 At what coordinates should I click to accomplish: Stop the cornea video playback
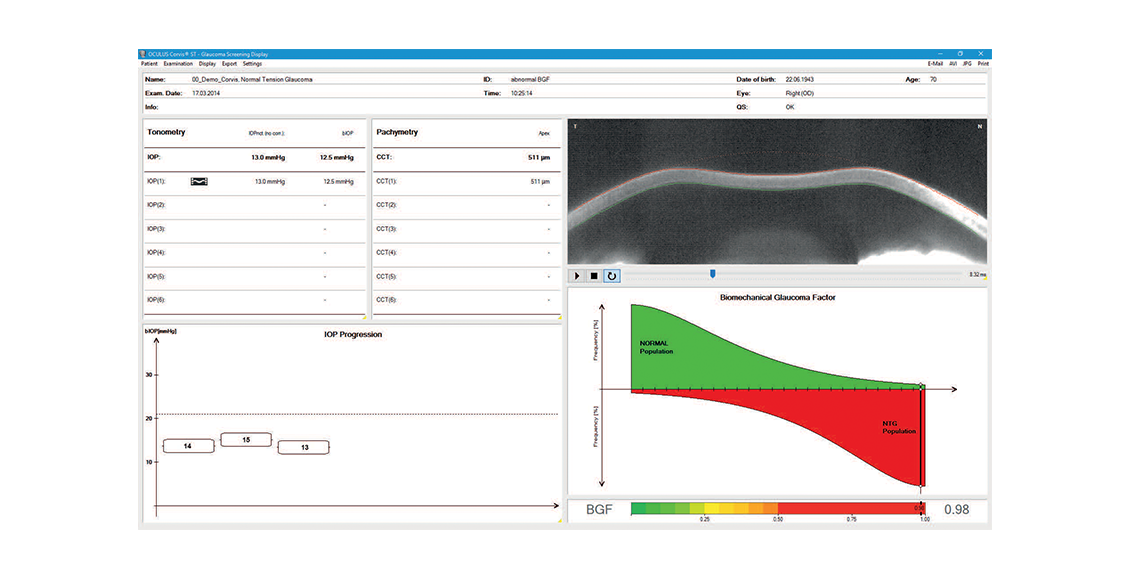[593, 275]
